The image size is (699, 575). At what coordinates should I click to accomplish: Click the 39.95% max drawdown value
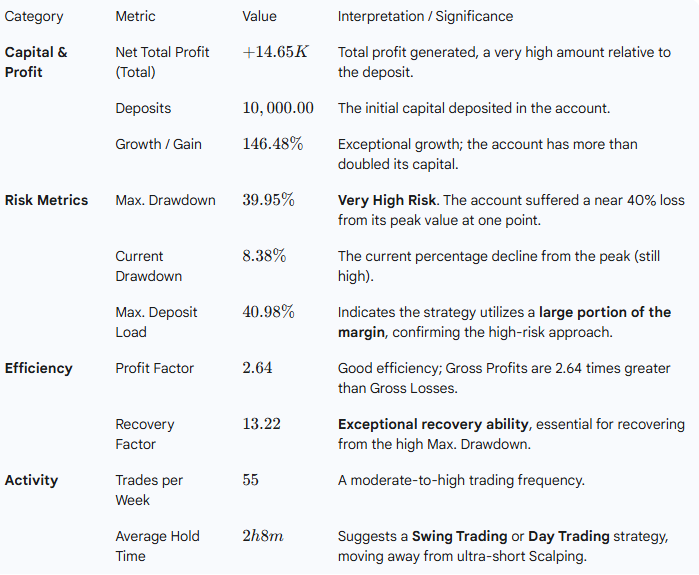[268, 200]
